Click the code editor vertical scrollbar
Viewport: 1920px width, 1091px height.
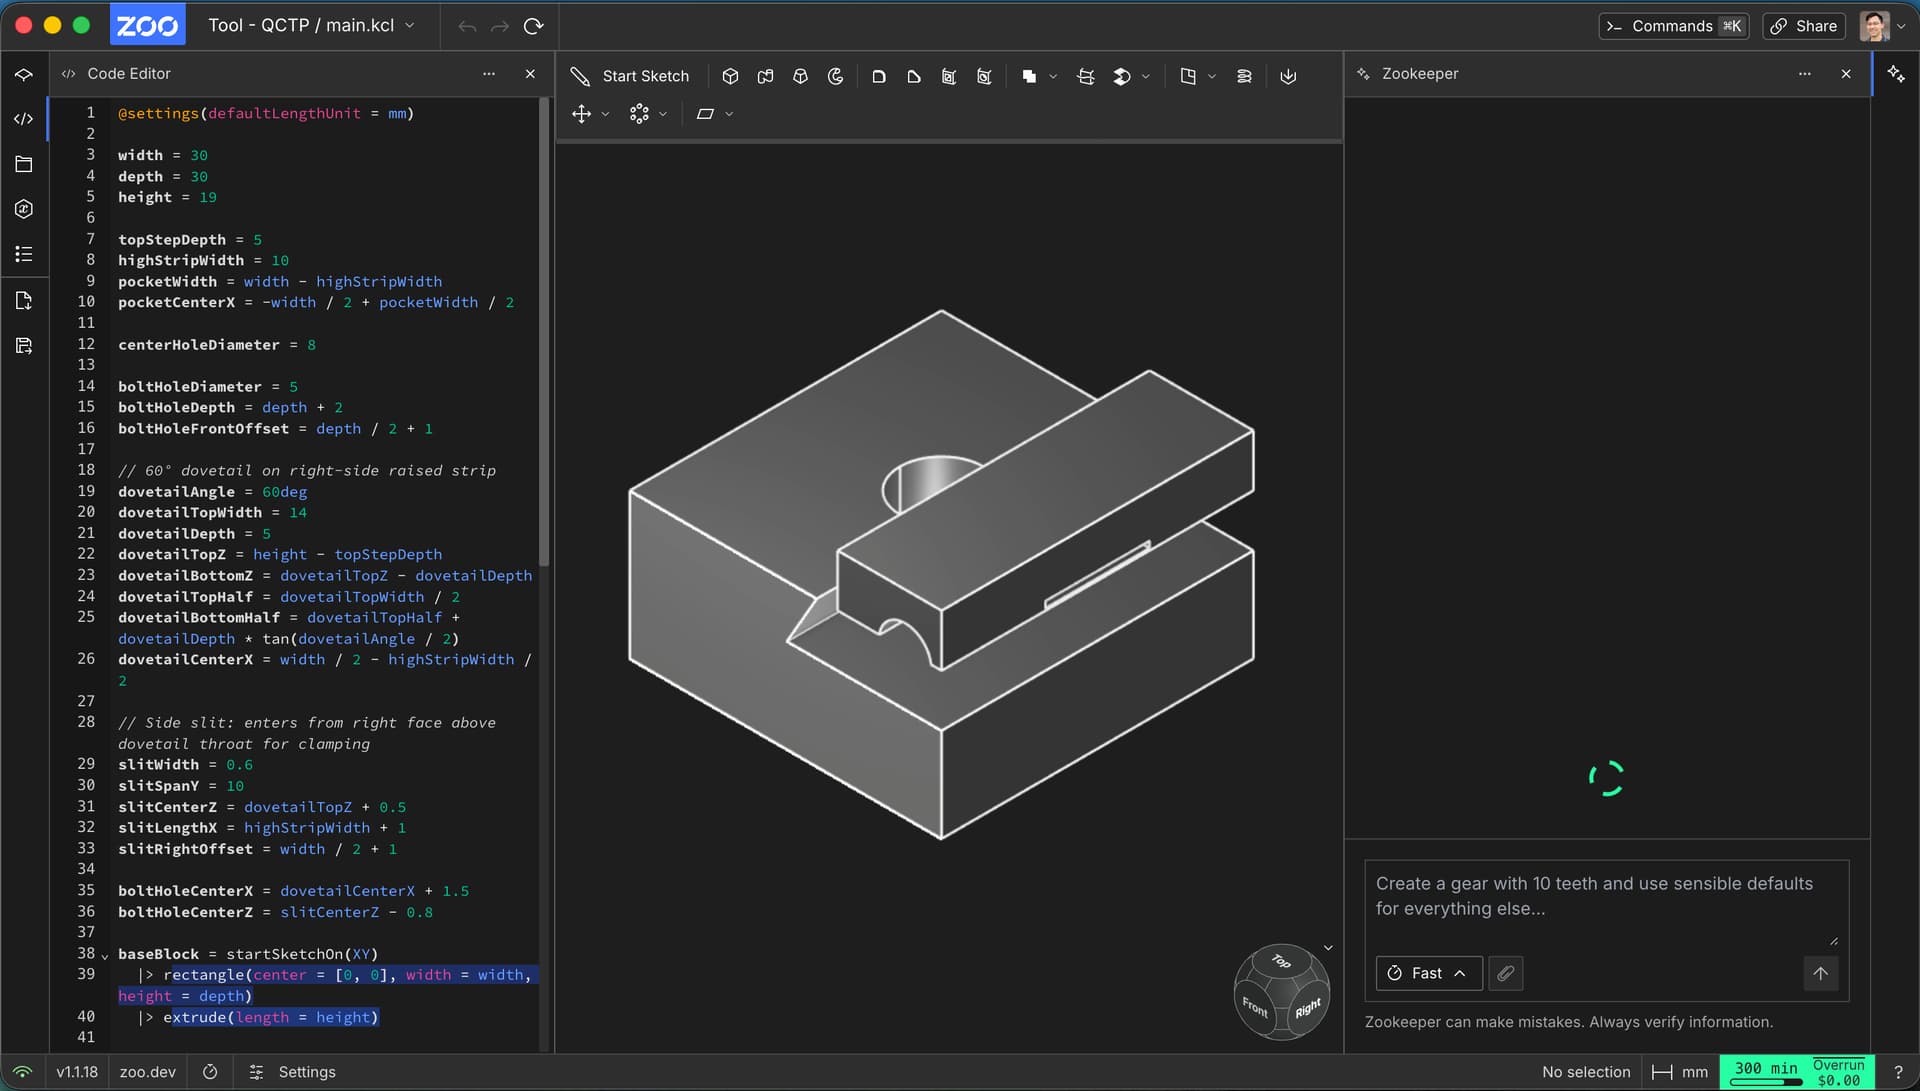pyautogui.click(x=544, y=330)
